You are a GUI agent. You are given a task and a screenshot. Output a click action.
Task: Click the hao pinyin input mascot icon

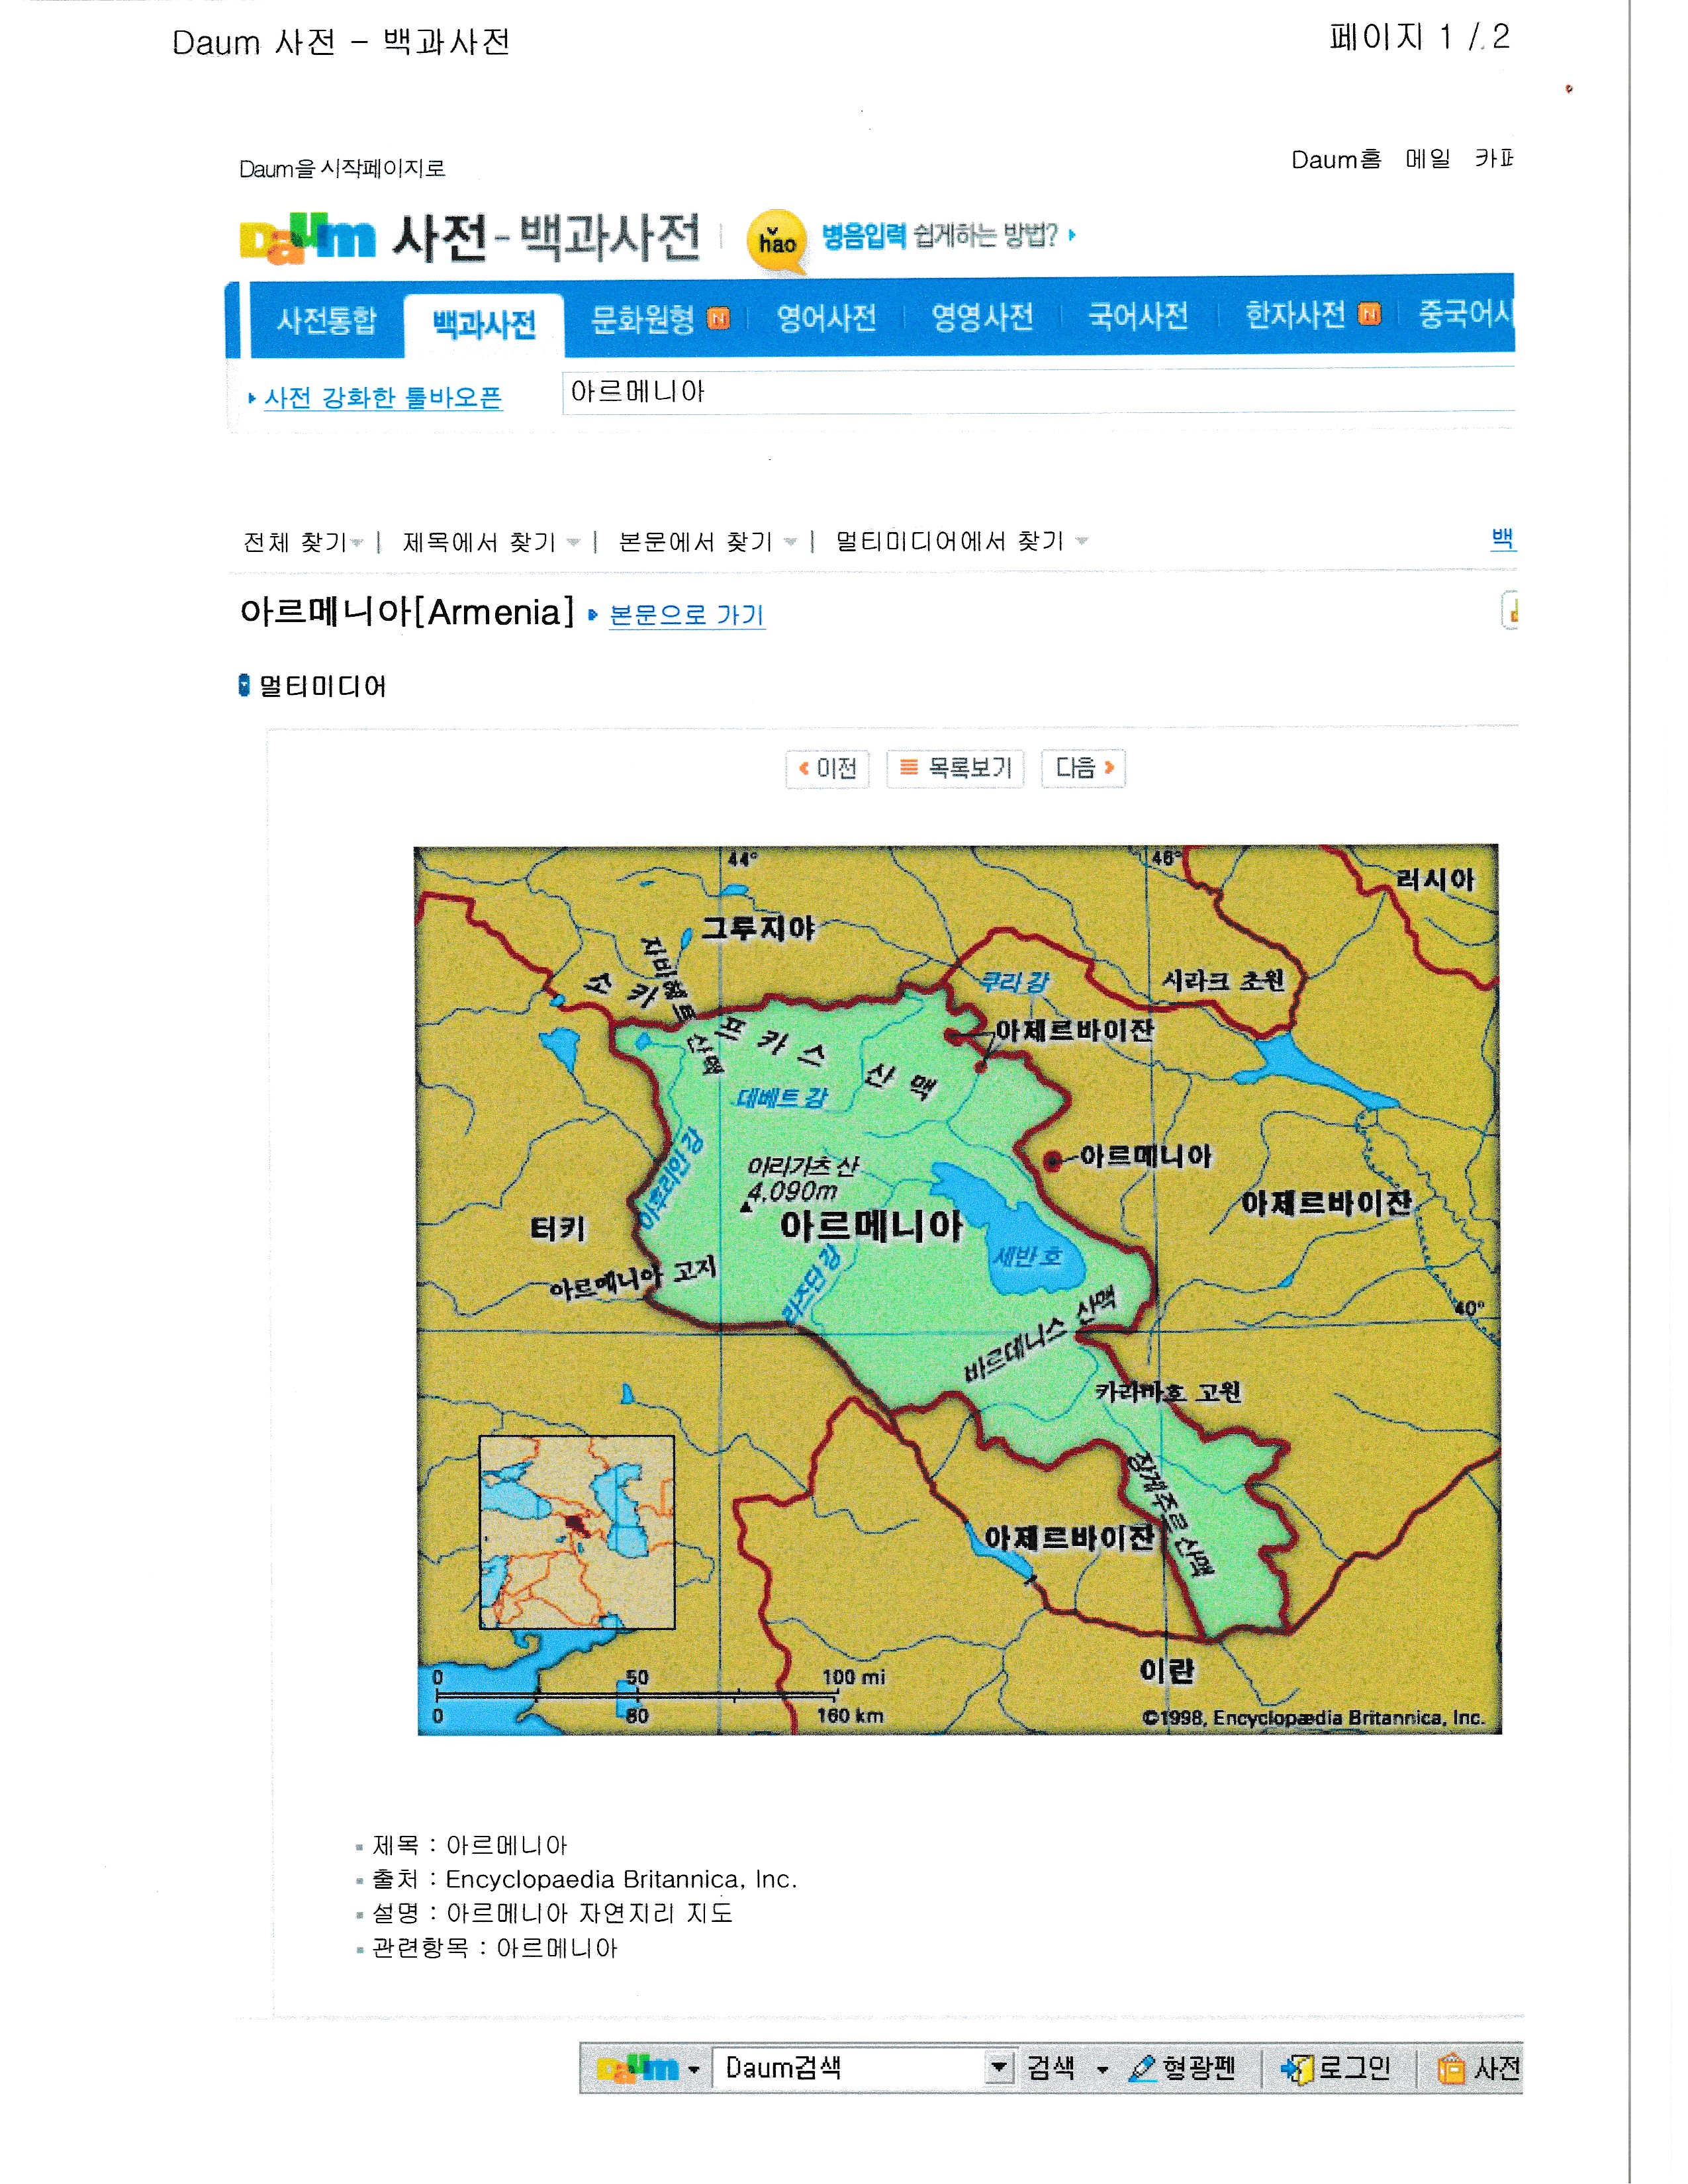coord(776,240)
